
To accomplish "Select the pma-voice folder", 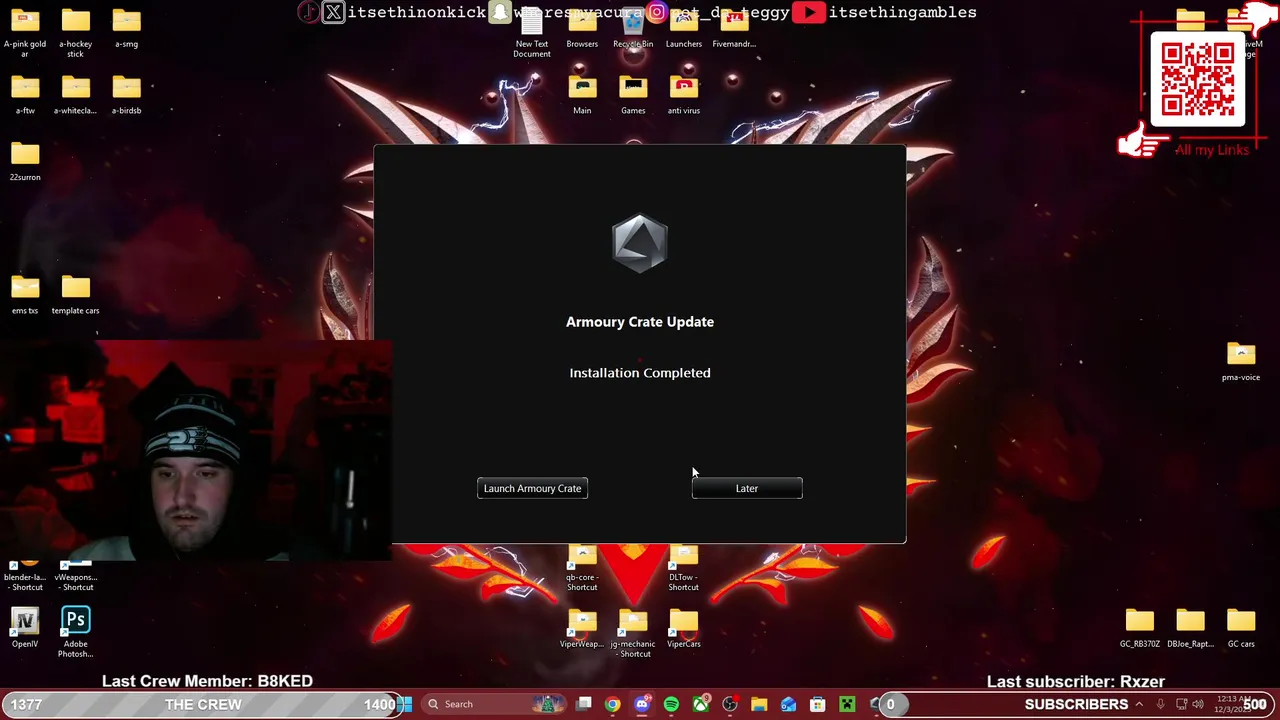I will point(1241,362).
